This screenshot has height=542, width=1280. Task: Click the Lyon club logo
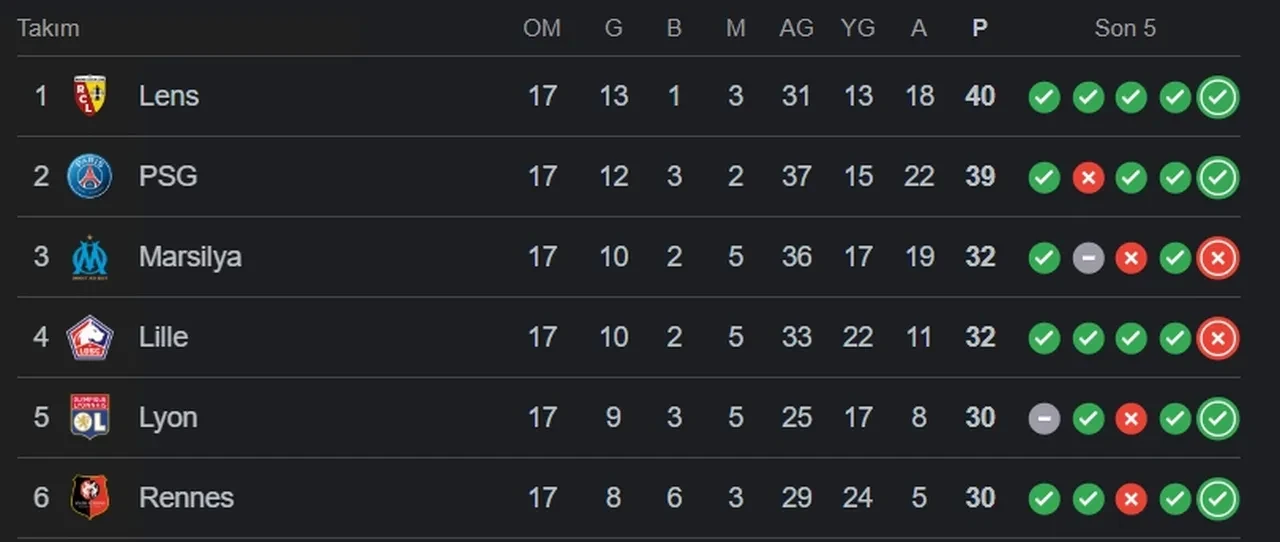click(x=89, y=417)
